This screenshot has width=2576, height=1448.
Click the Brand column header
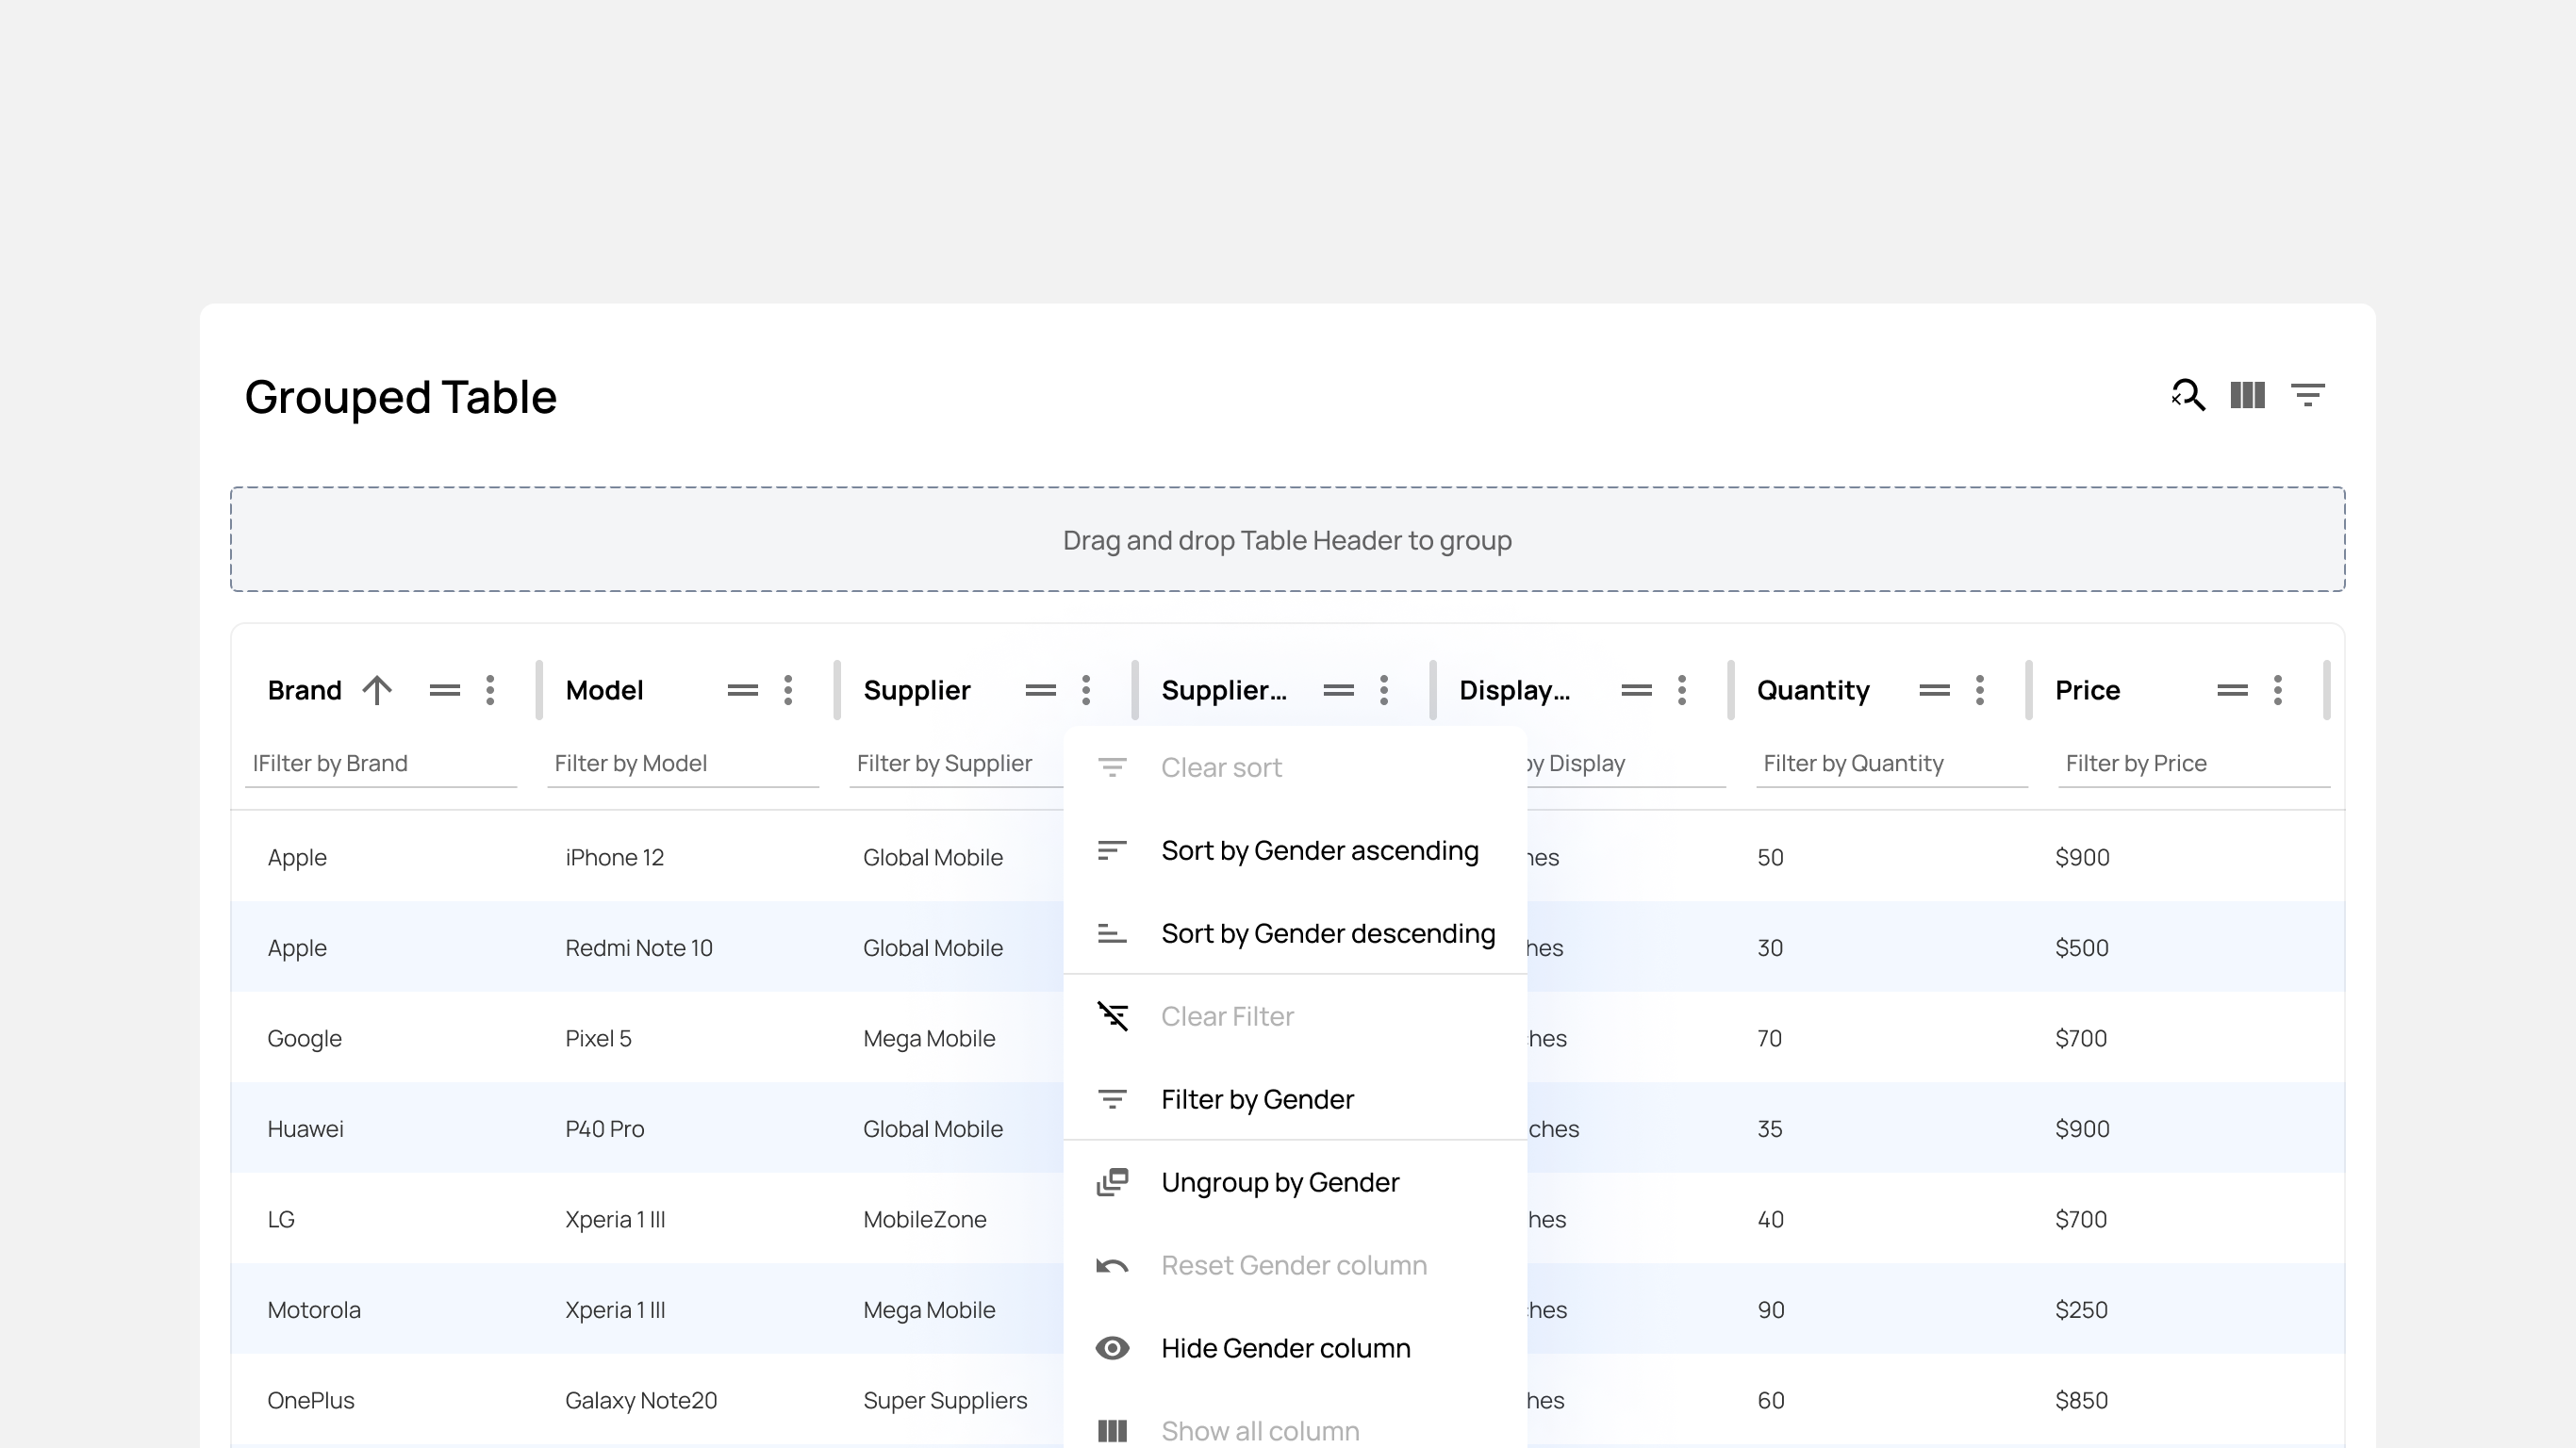305,690
